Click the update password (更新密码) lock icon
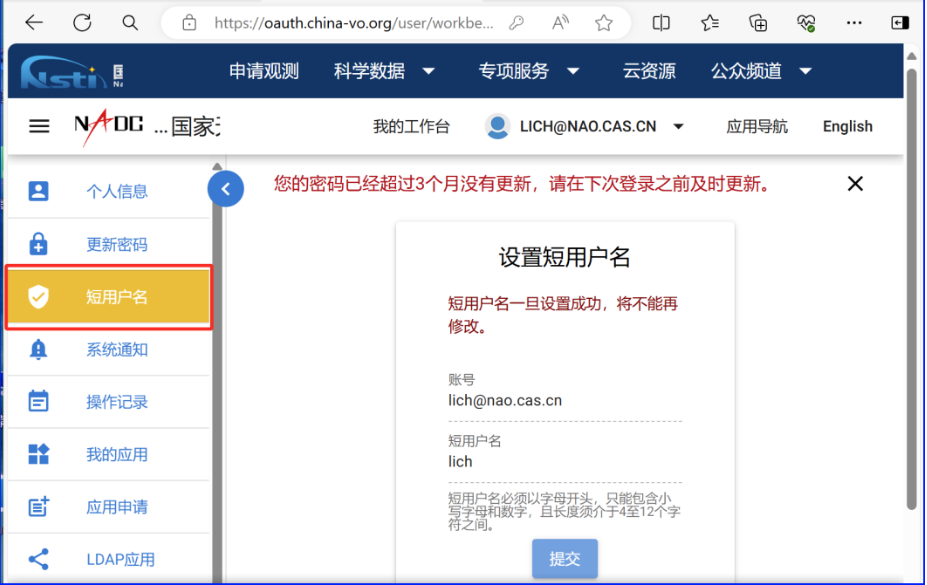This screenshot has height=585, width=927. tap(38, 244)
